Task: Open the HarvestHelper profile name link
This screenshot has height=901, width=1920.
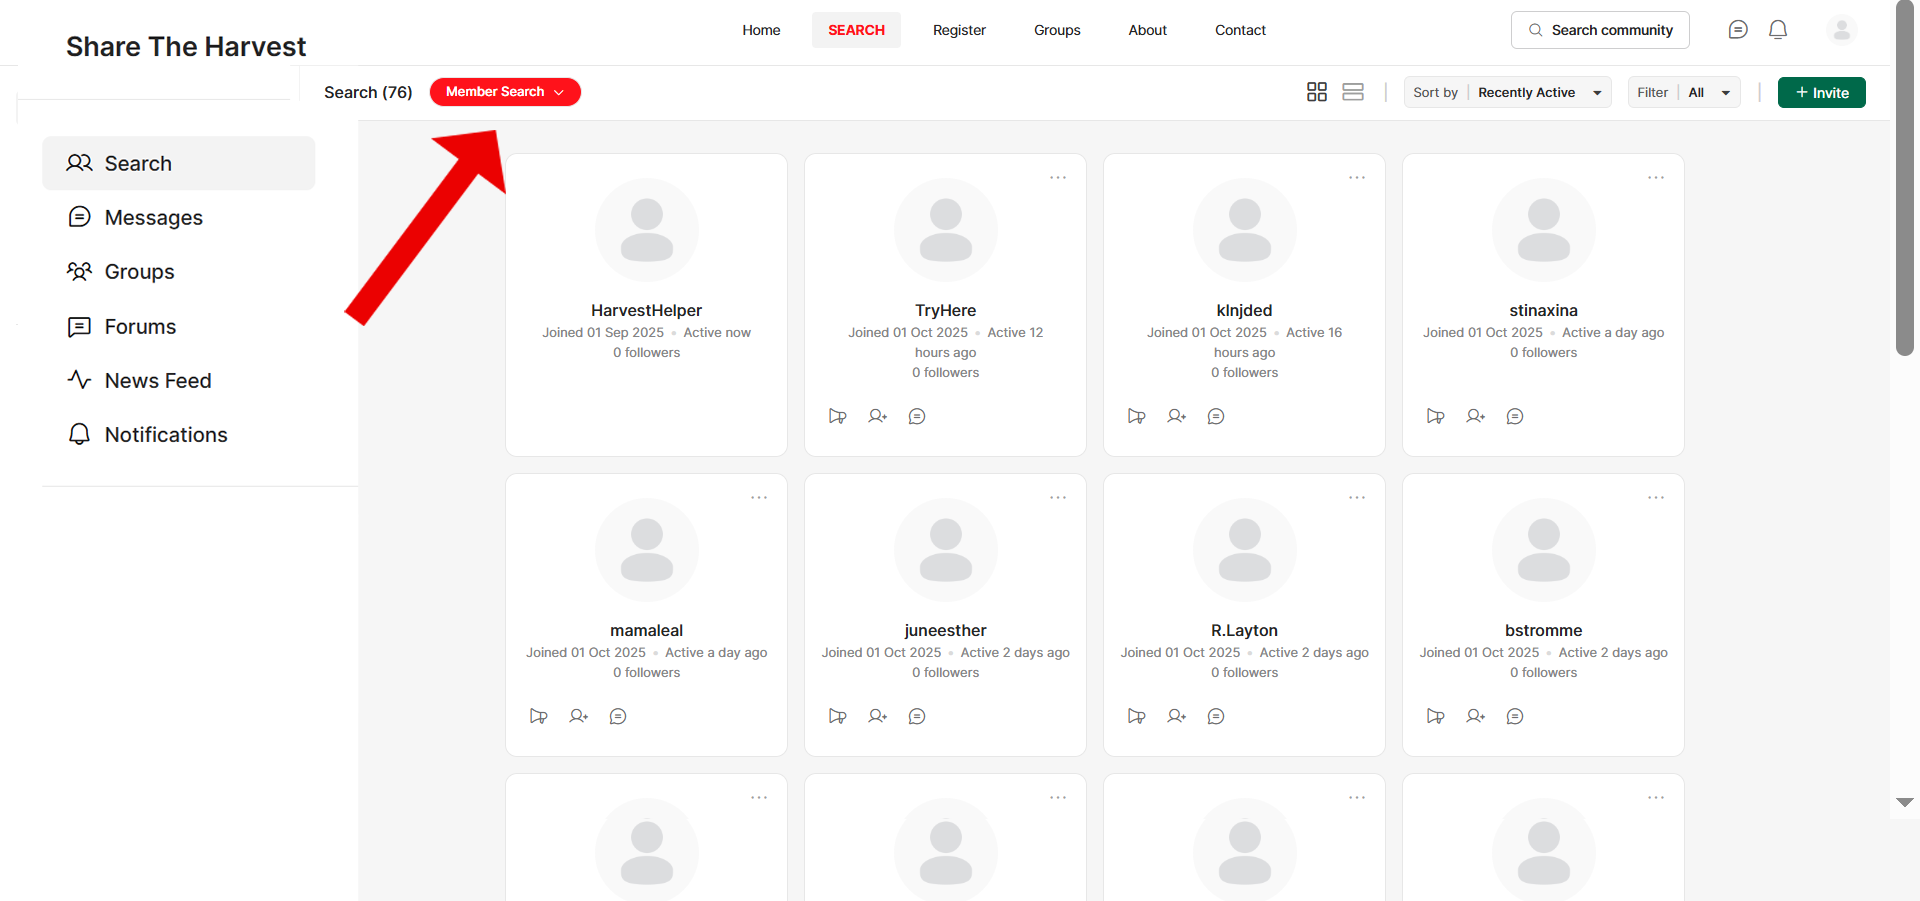Action: point(646,310)
